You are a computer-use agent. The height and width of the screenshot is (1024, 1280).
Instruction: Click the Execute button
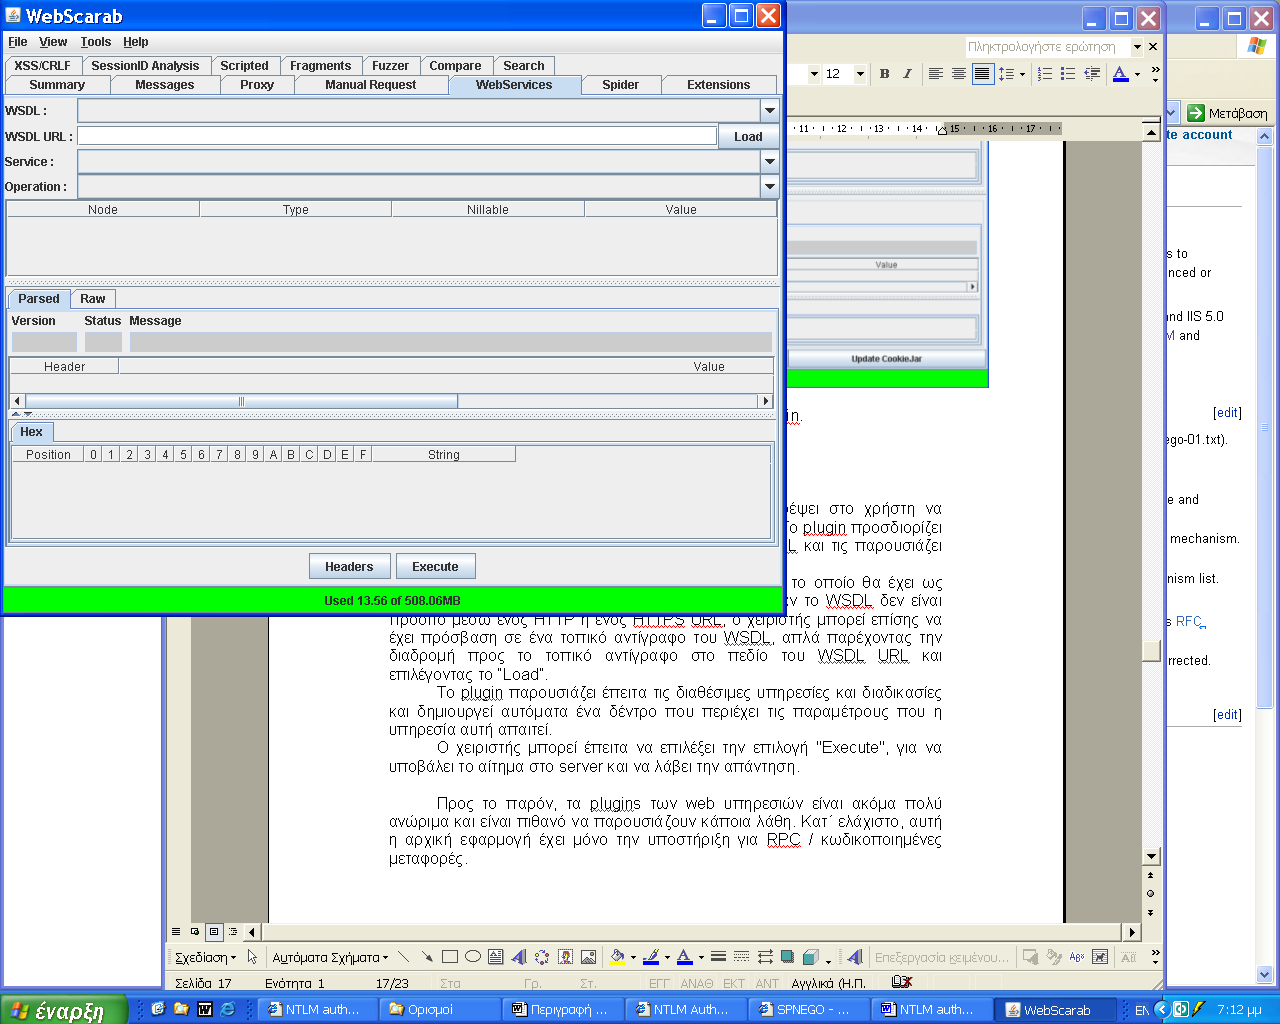point(435,567)
